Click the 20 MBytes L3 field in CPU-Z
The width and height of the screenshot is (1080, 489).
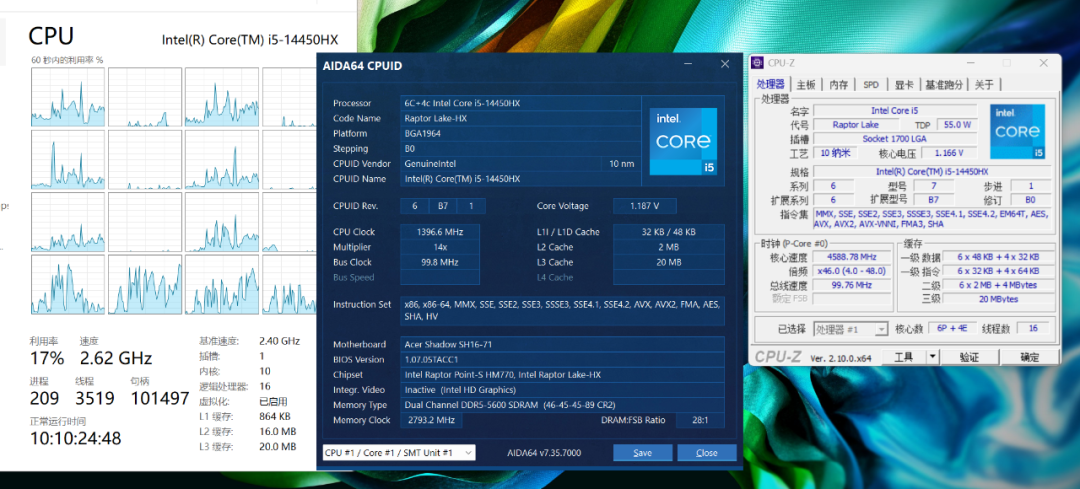click(x=997, y=298)
